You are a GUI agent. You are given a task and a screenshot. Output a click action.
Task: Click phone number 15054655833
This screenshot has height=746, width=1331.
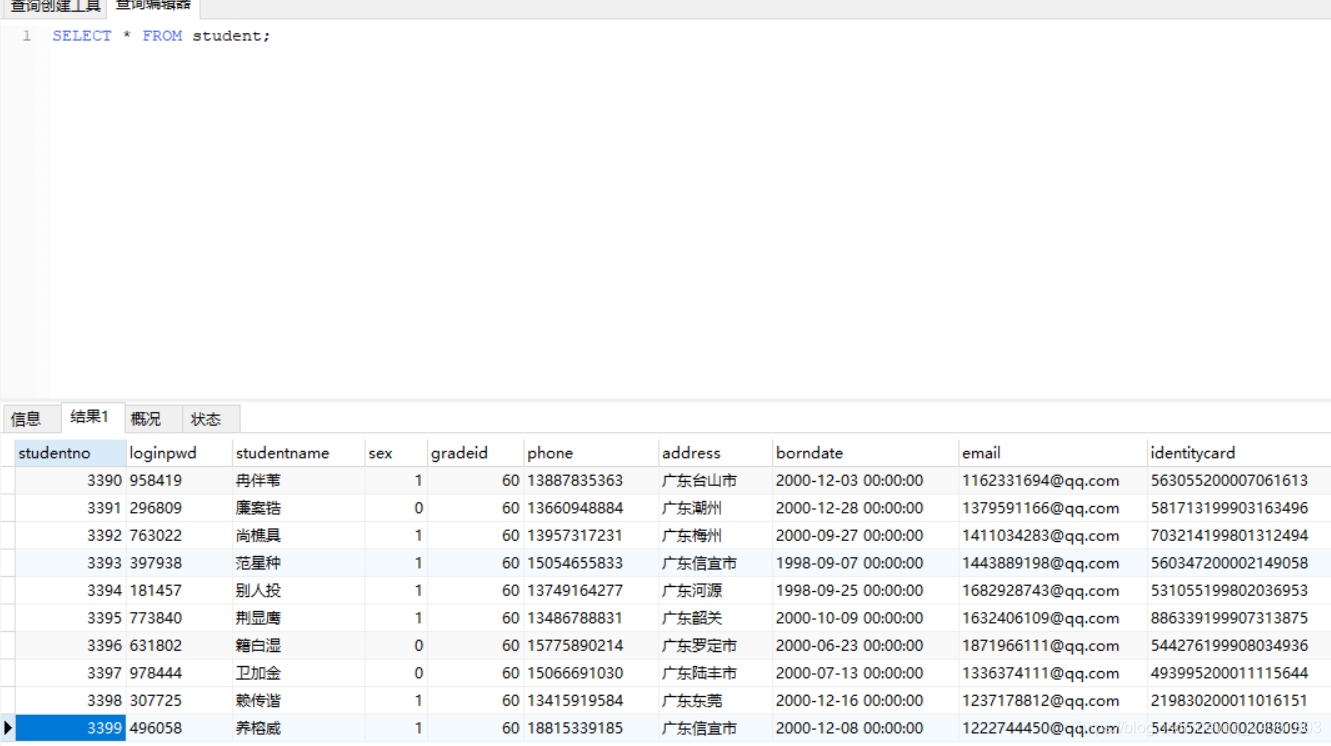pyautogui.click(x=575, y=563)
